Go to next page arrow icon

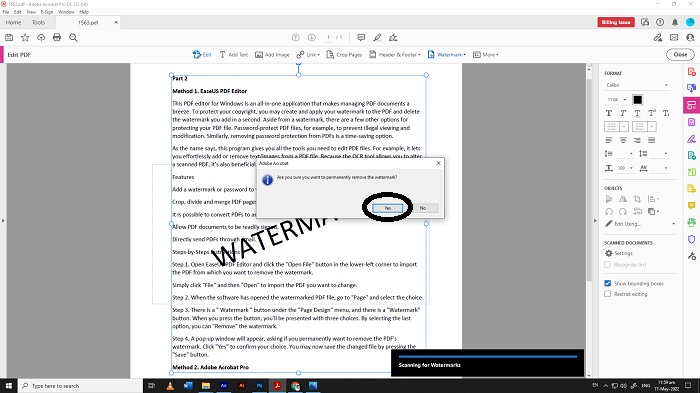312,38
